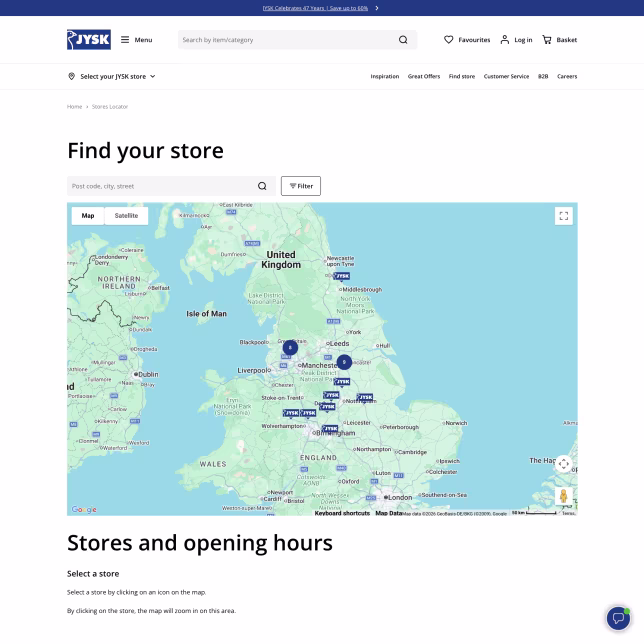Go to Find store link
This screenshot has width=644, height=644.
(462, 76)
